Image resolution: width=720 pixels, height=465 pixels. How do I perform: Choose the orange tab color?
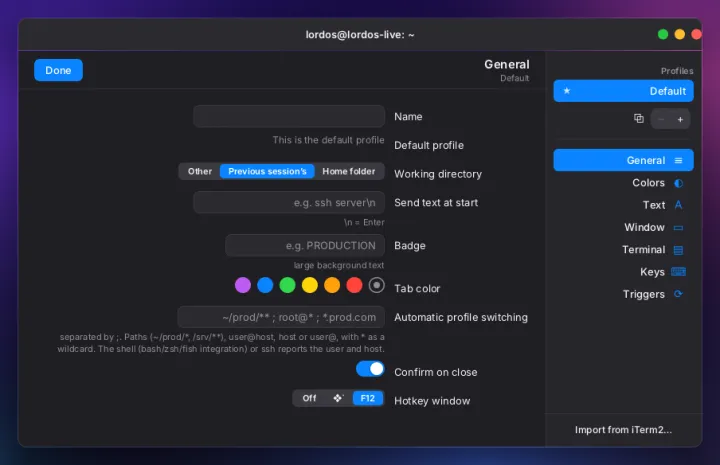pyautogui.click(x=332, y=285)
